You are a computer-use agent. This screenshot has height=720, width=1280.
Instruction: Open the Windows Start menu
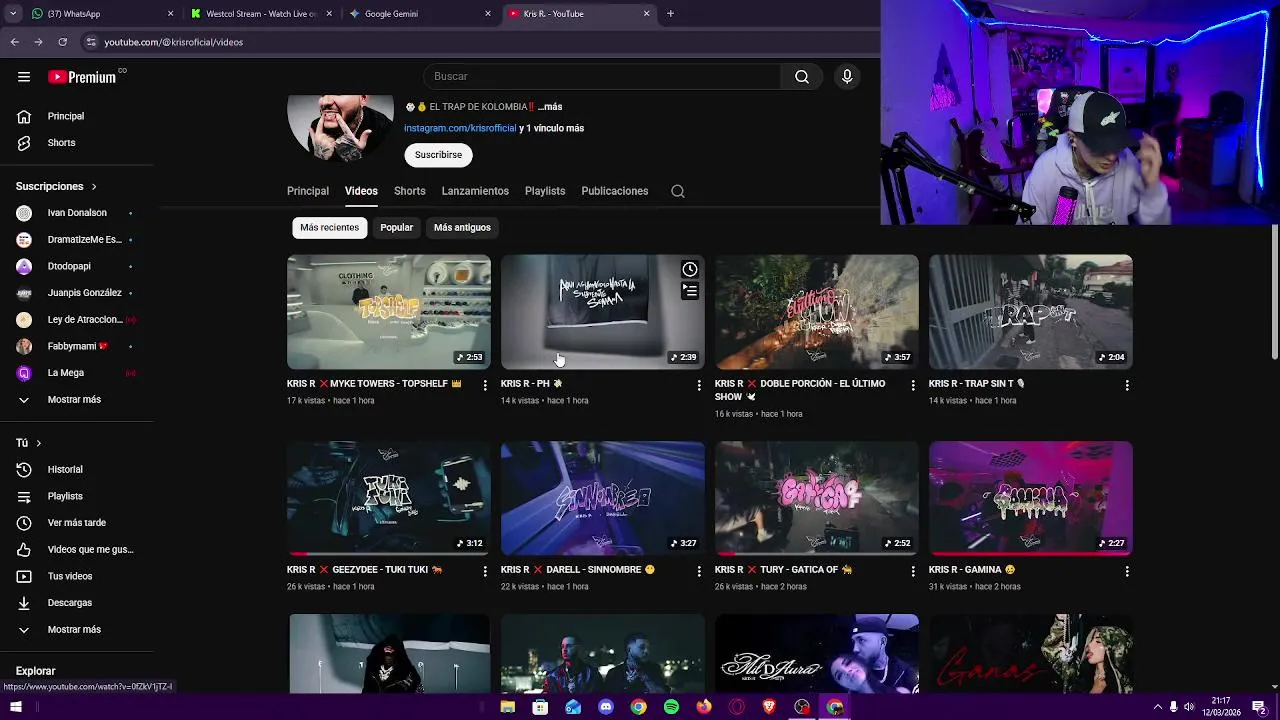point(15,707)
